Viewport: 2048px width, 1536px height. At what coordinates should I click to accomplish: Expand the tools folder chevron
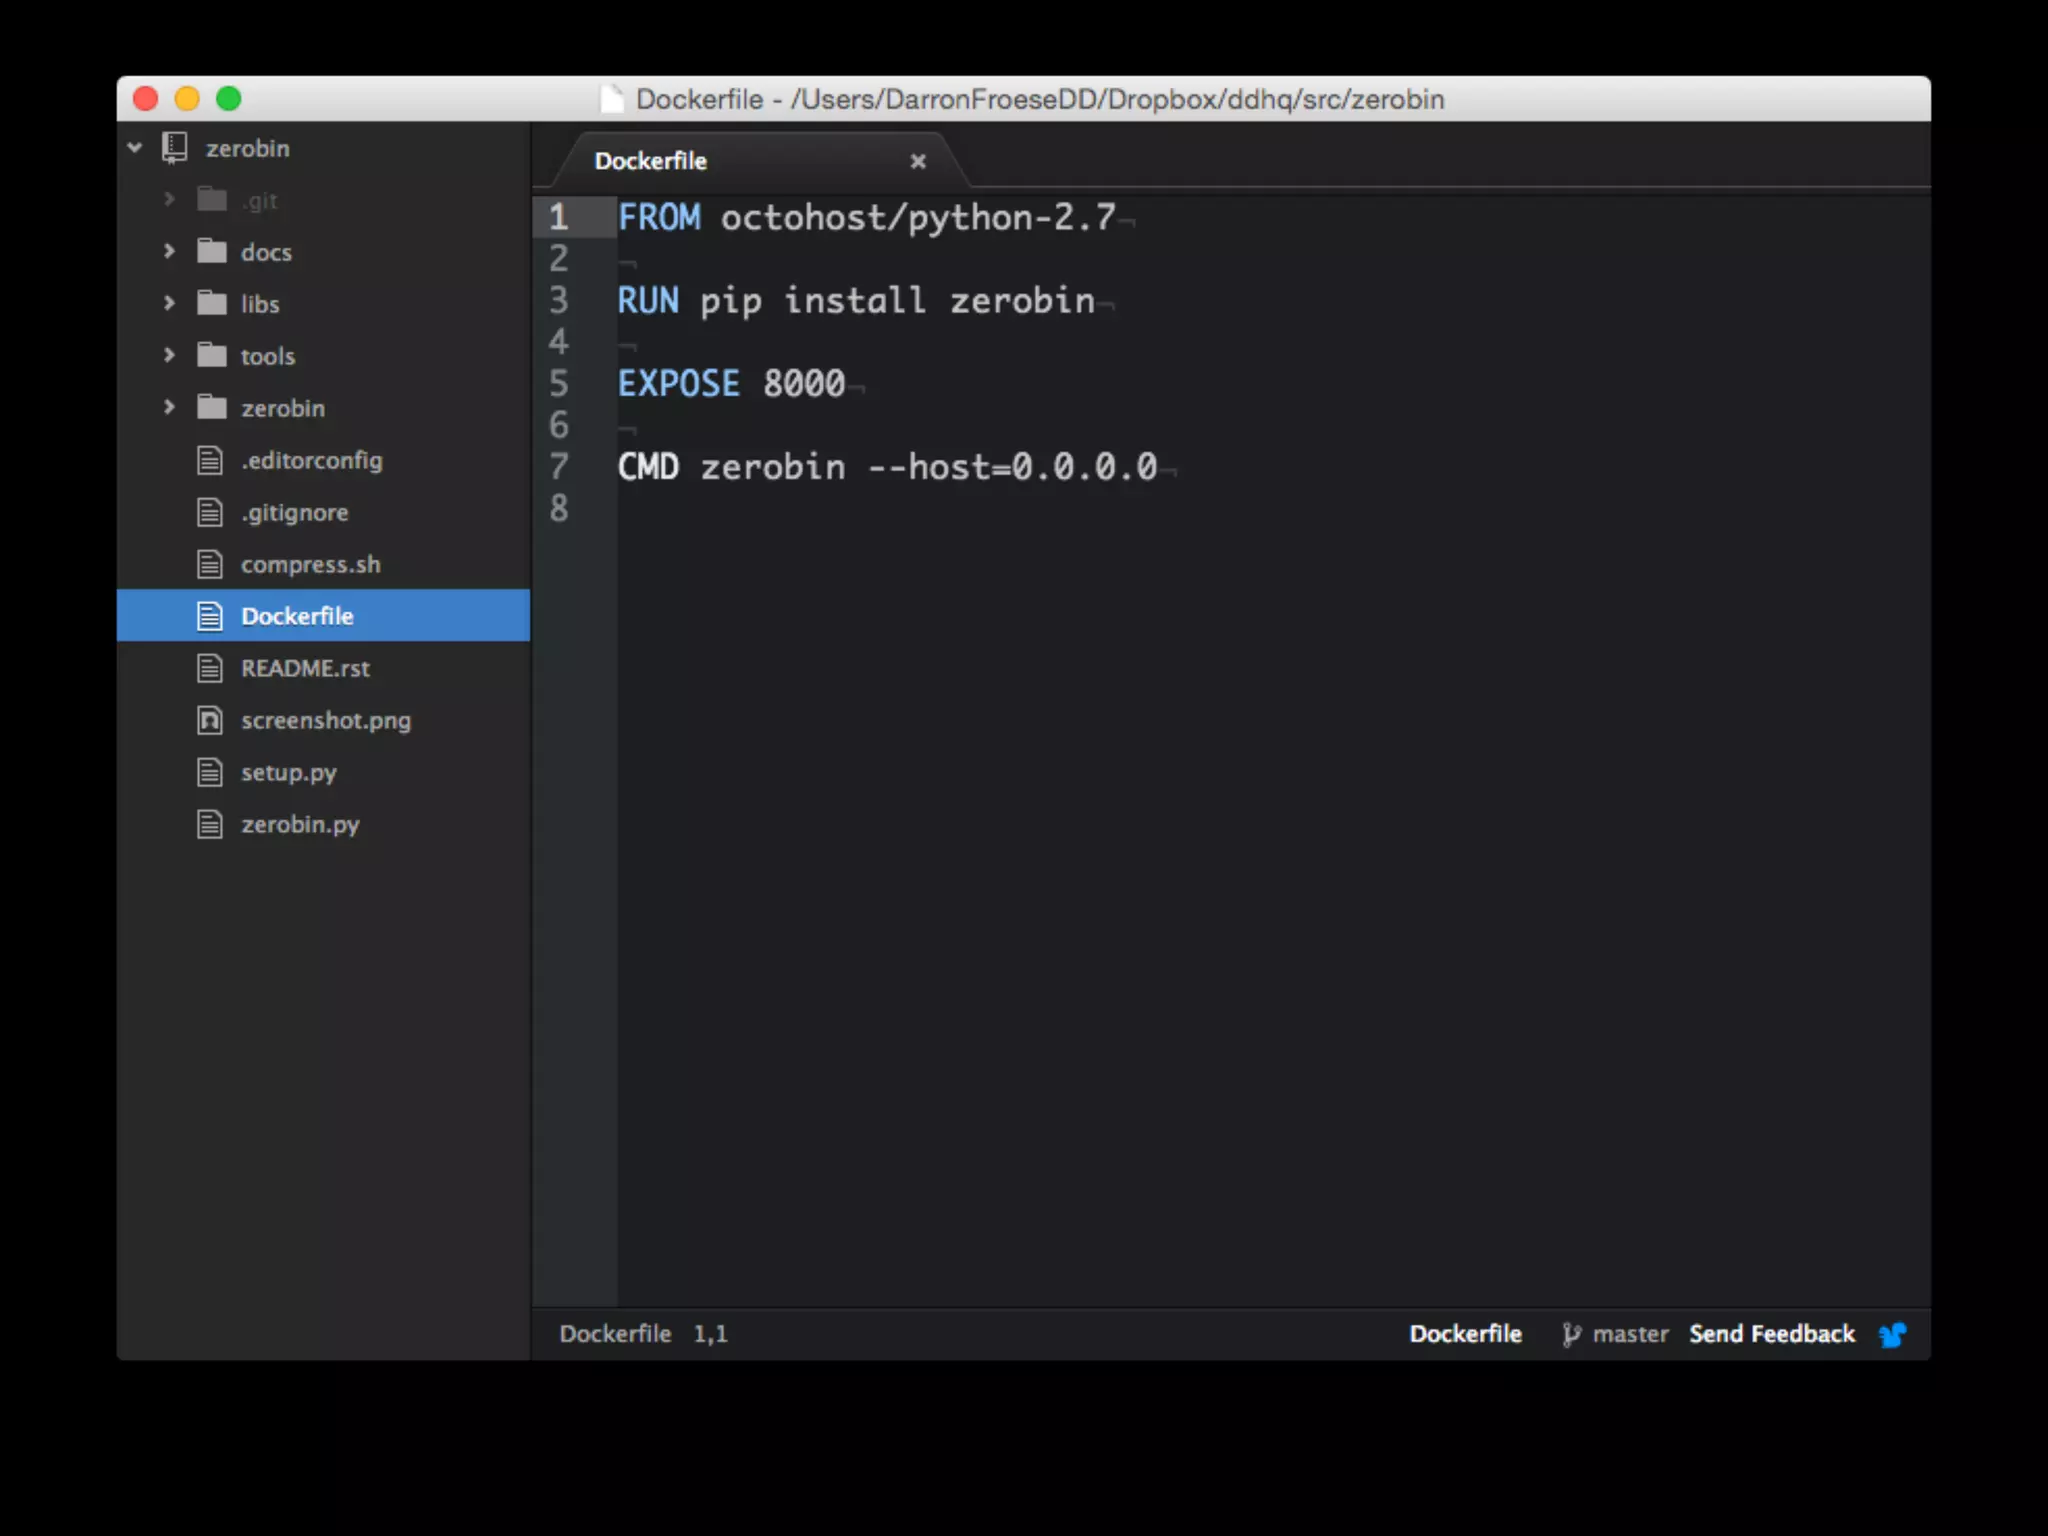coord(169,355)
